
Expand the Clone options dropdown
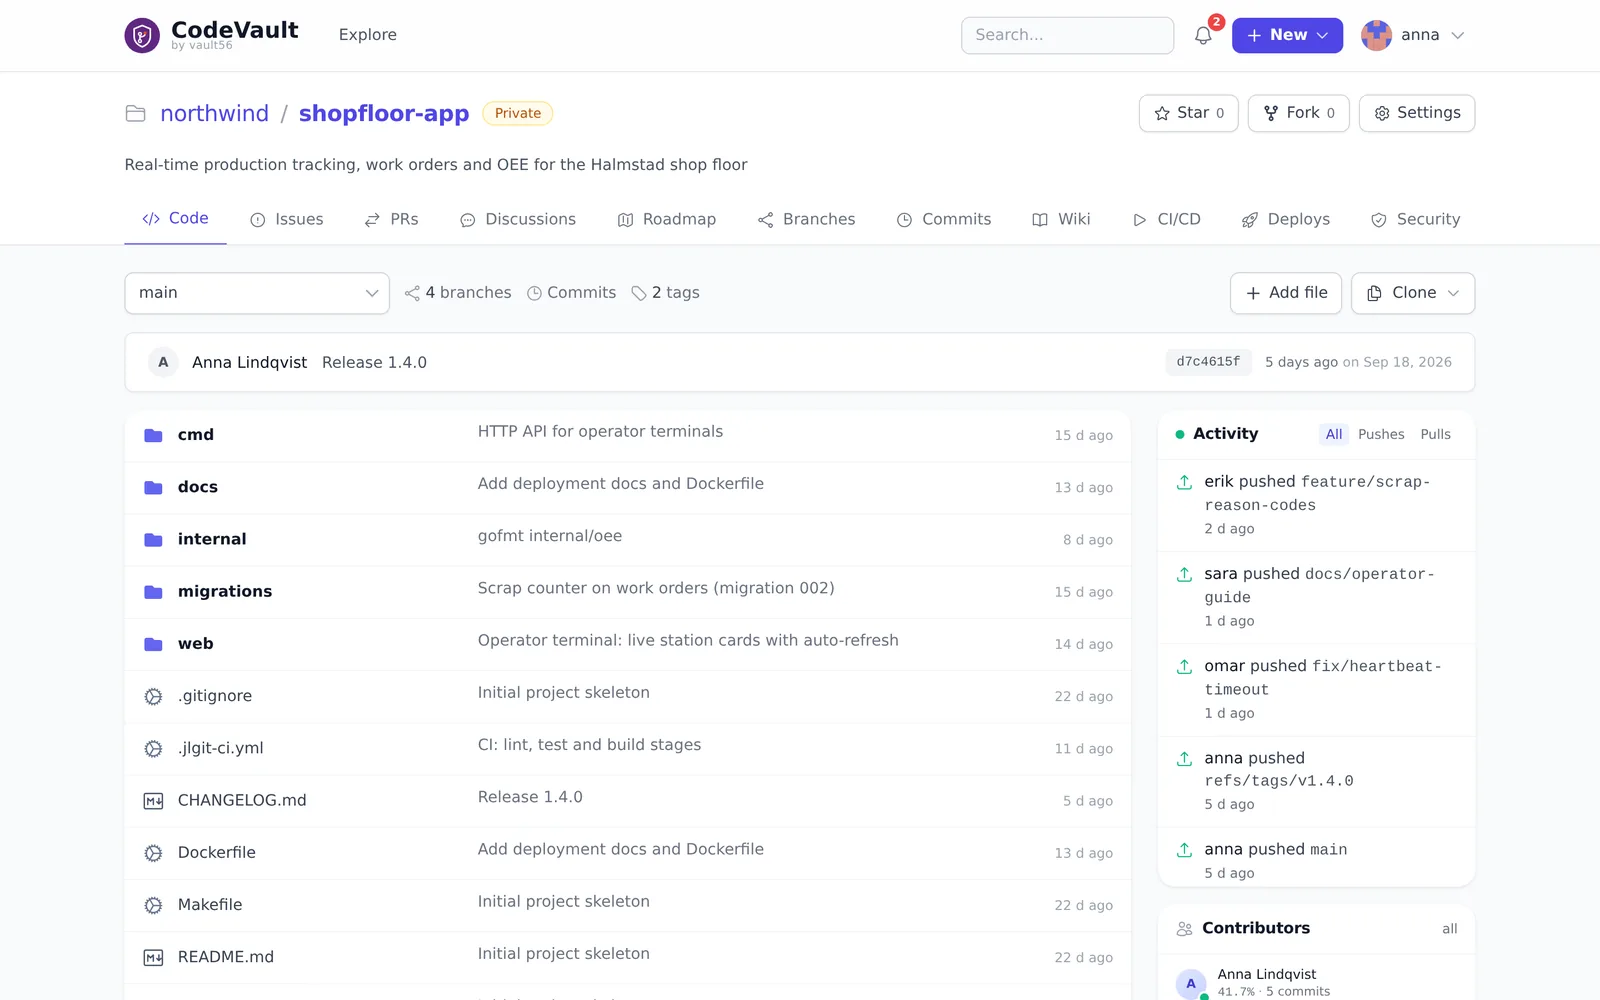[x=1413, y=293]
